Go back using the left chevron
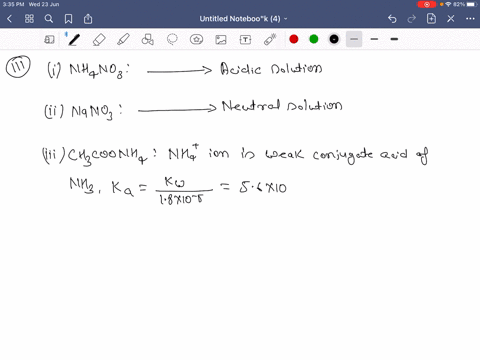This screenshot has height=360, width=480. pos(9,19)
